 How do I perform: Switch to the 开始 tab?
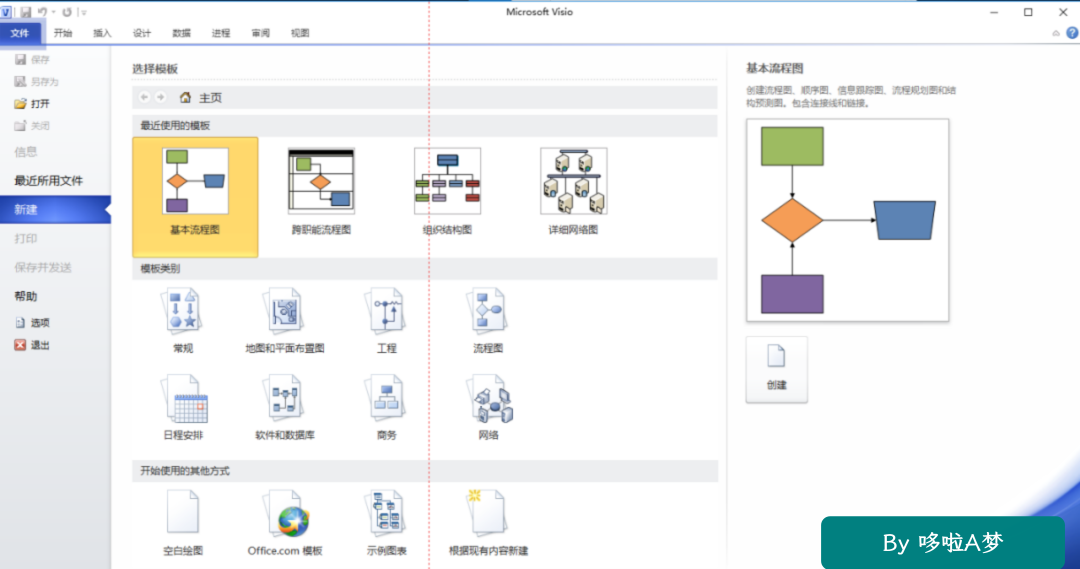pyautogui.click(x=63, y=33)
